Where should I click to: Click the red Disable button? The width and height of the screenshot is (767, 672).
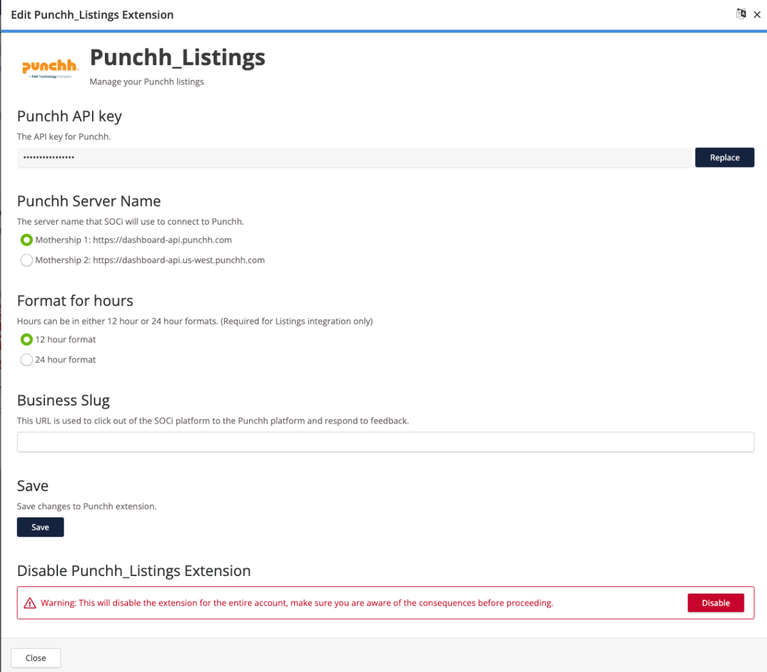(716, 603)
